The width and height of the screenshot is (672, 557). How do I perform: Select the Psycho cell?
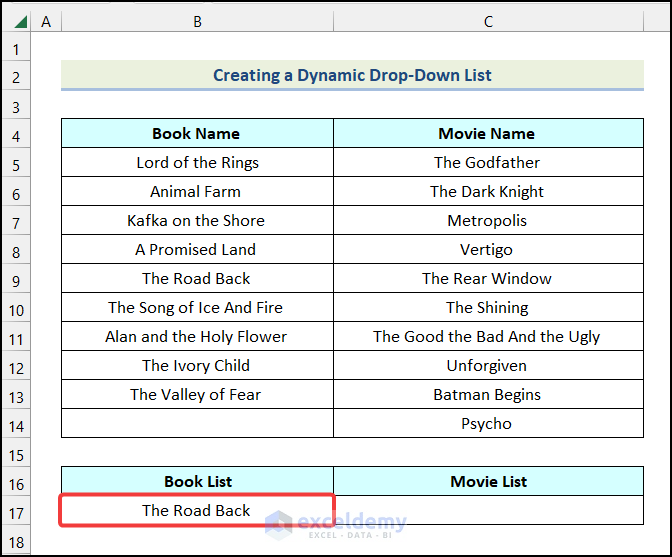click(488, 424)
